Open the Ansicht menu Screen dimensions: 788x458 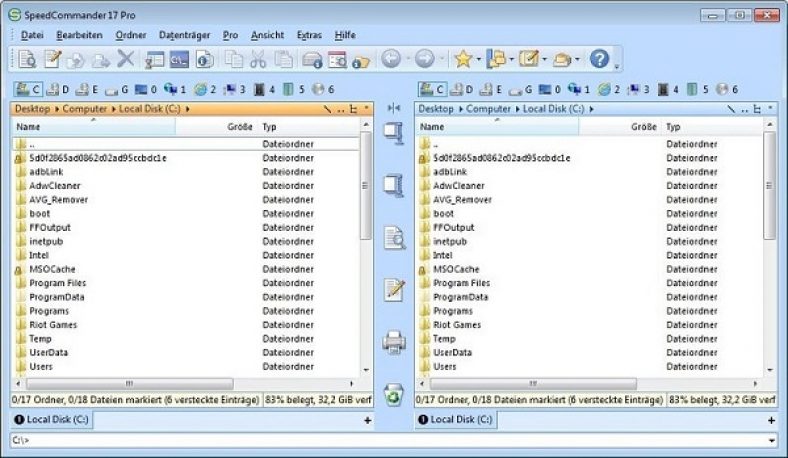click(x=267, y=35)
